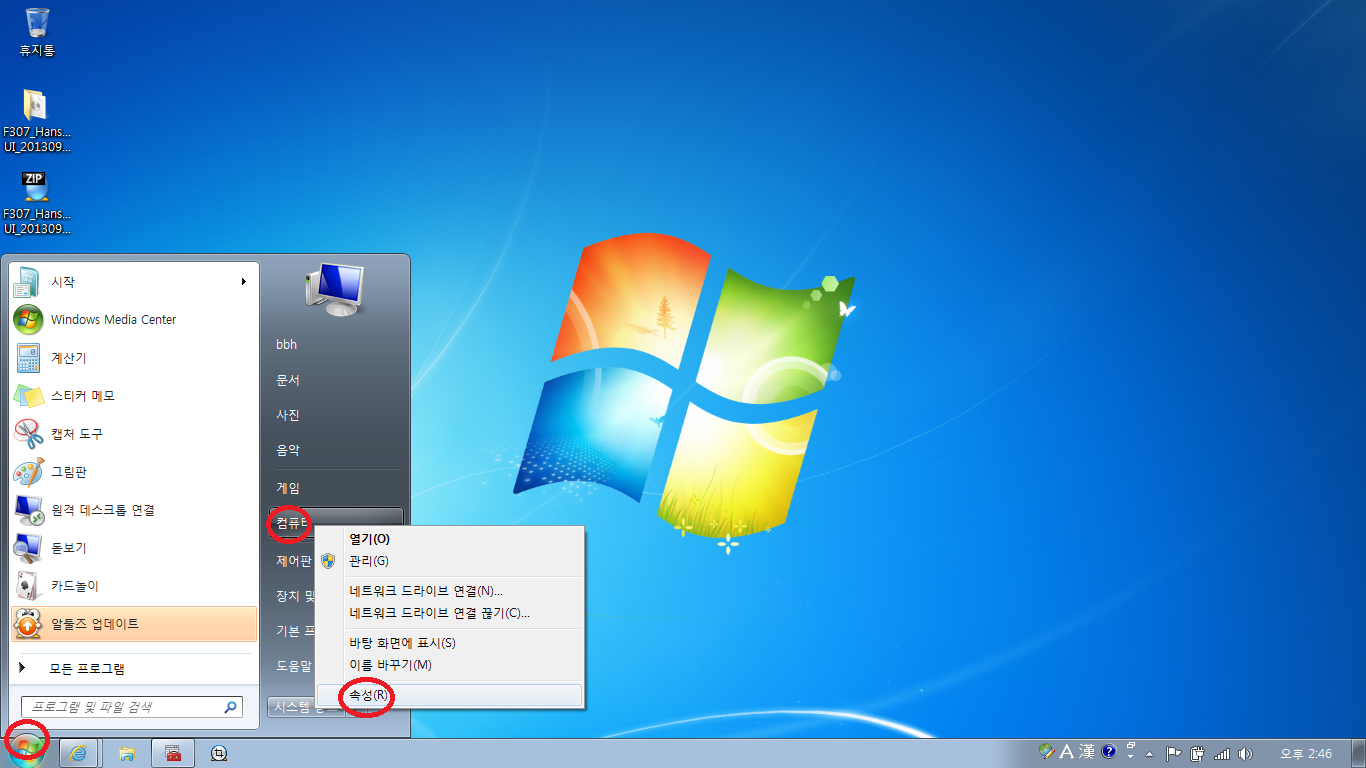Expand the 시작 submenu arrow
The height and width of the screenshot is (768, 1366).
point(243,282)
